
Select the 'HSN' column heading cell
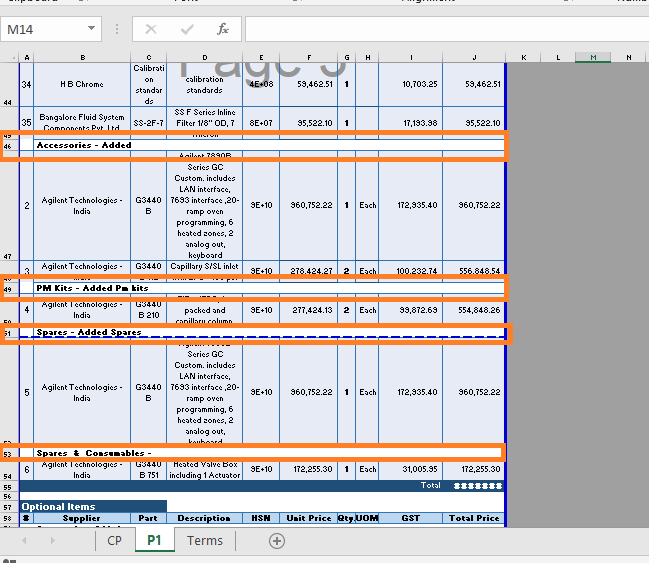[x=261, y=518]
